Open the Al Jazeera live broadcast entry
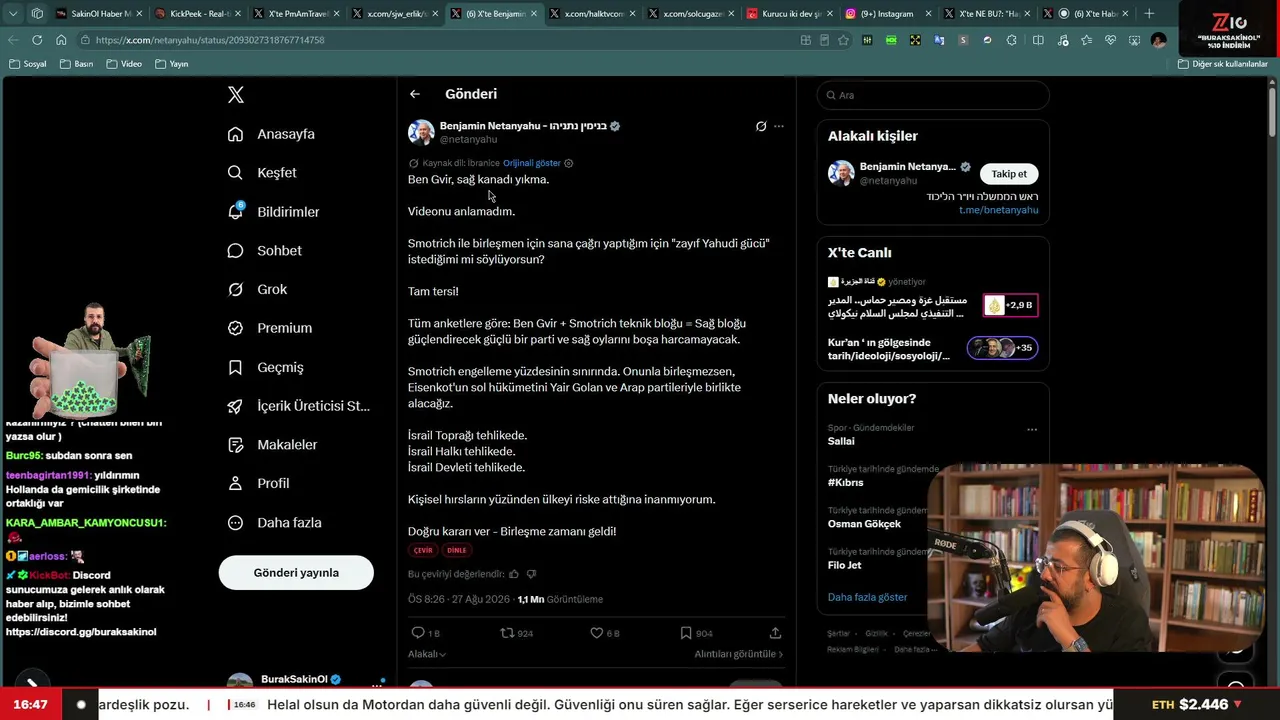The width and height of the screenshot is (1280, 720). [x=933, y=298]
